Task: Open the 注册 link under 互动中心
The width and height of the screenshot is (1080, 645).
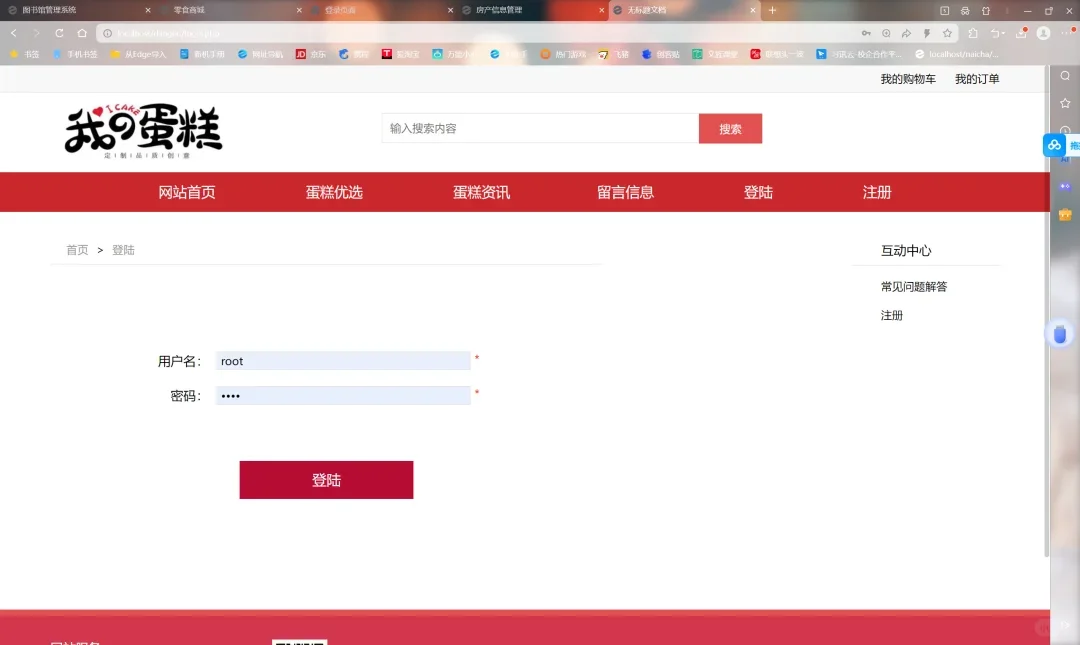Action: pos(889,315)
